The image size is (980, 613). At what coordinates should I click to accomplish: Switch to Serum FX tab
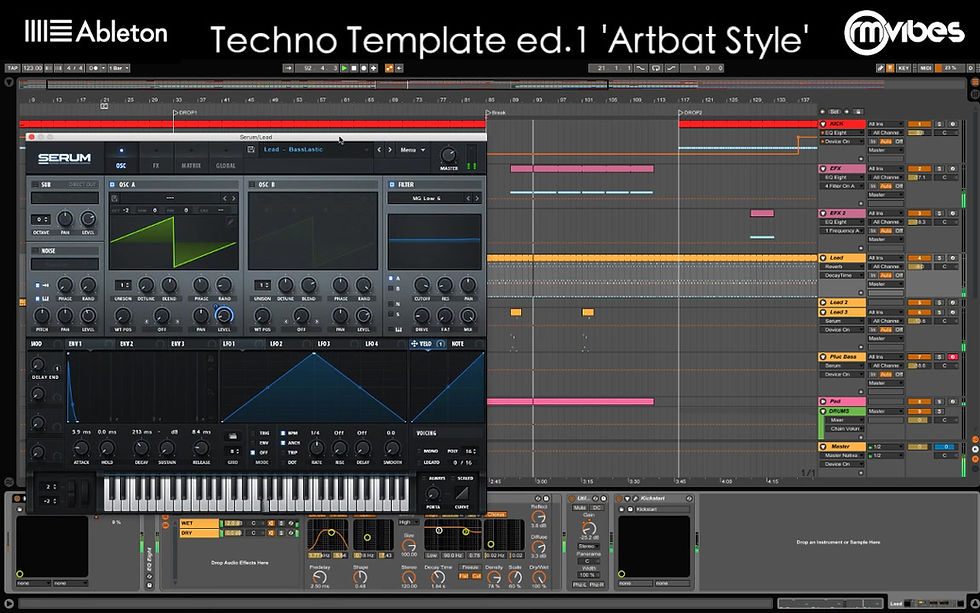tap(156, 158)
